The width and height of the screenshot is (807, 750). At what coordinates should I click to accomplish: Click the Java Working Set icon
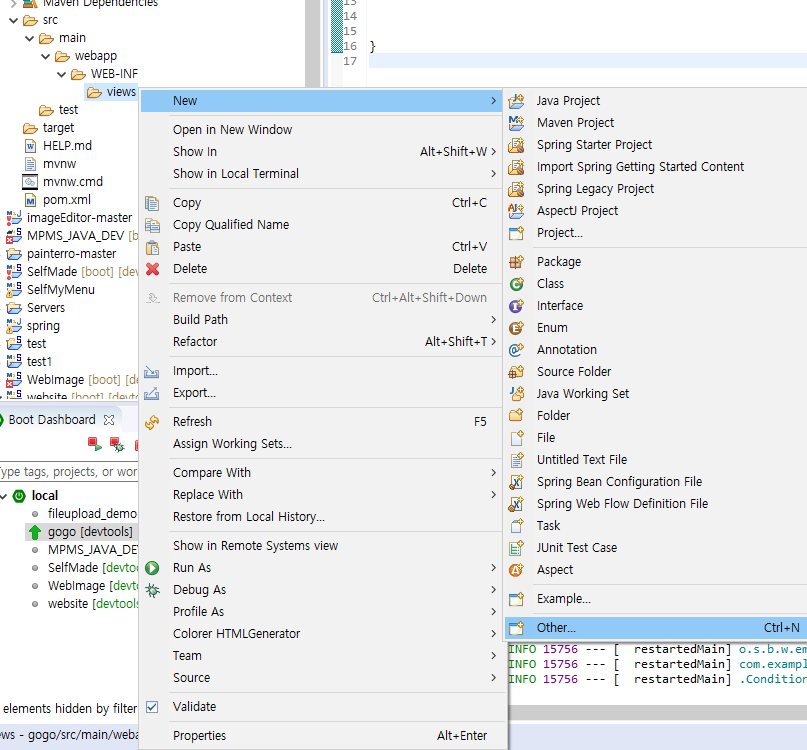(x=516, y=394)
